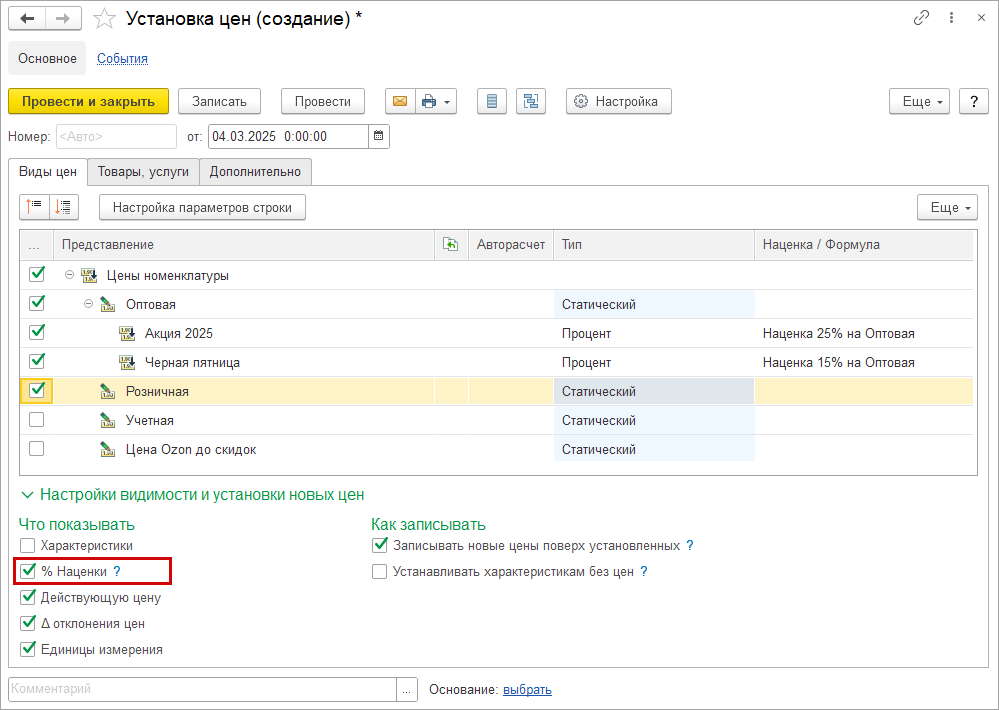Toggle the Характеристики checkbox

click(x=27, y=546)
